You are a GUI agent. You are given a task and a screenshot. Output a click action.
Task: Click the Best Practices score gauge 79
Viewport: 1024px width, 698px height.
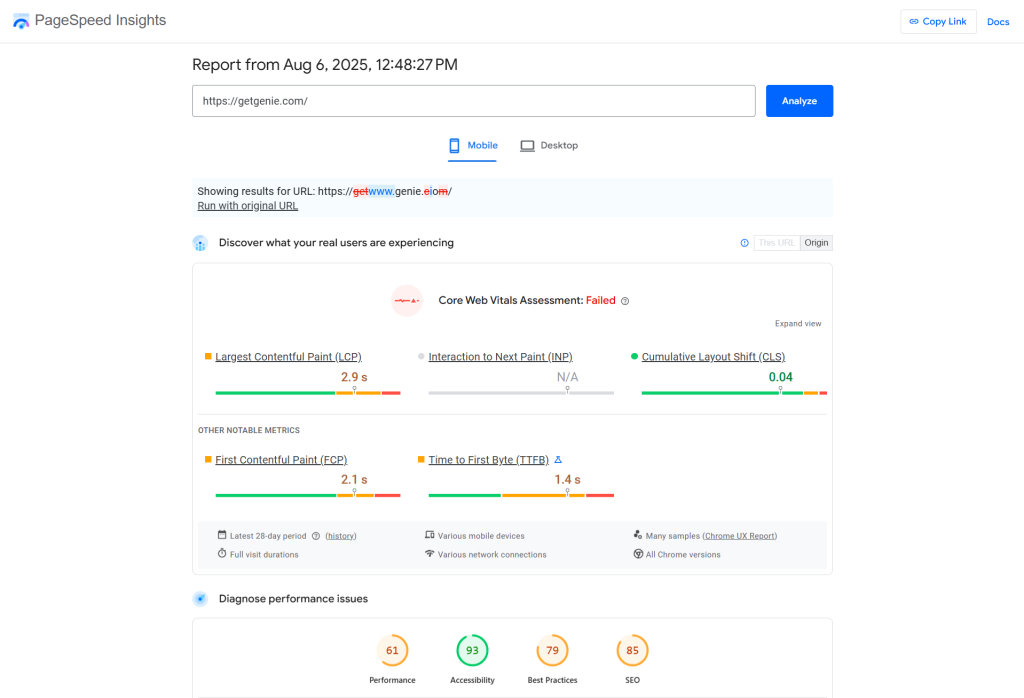coord(552,650)
